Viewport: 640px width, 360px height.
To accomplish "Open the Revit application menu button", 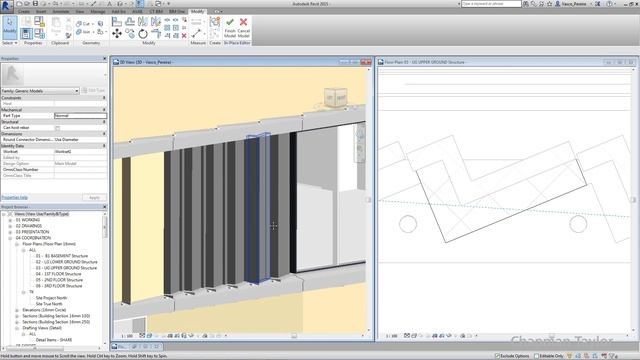I will pyautogui.click(x=7, y=7).
